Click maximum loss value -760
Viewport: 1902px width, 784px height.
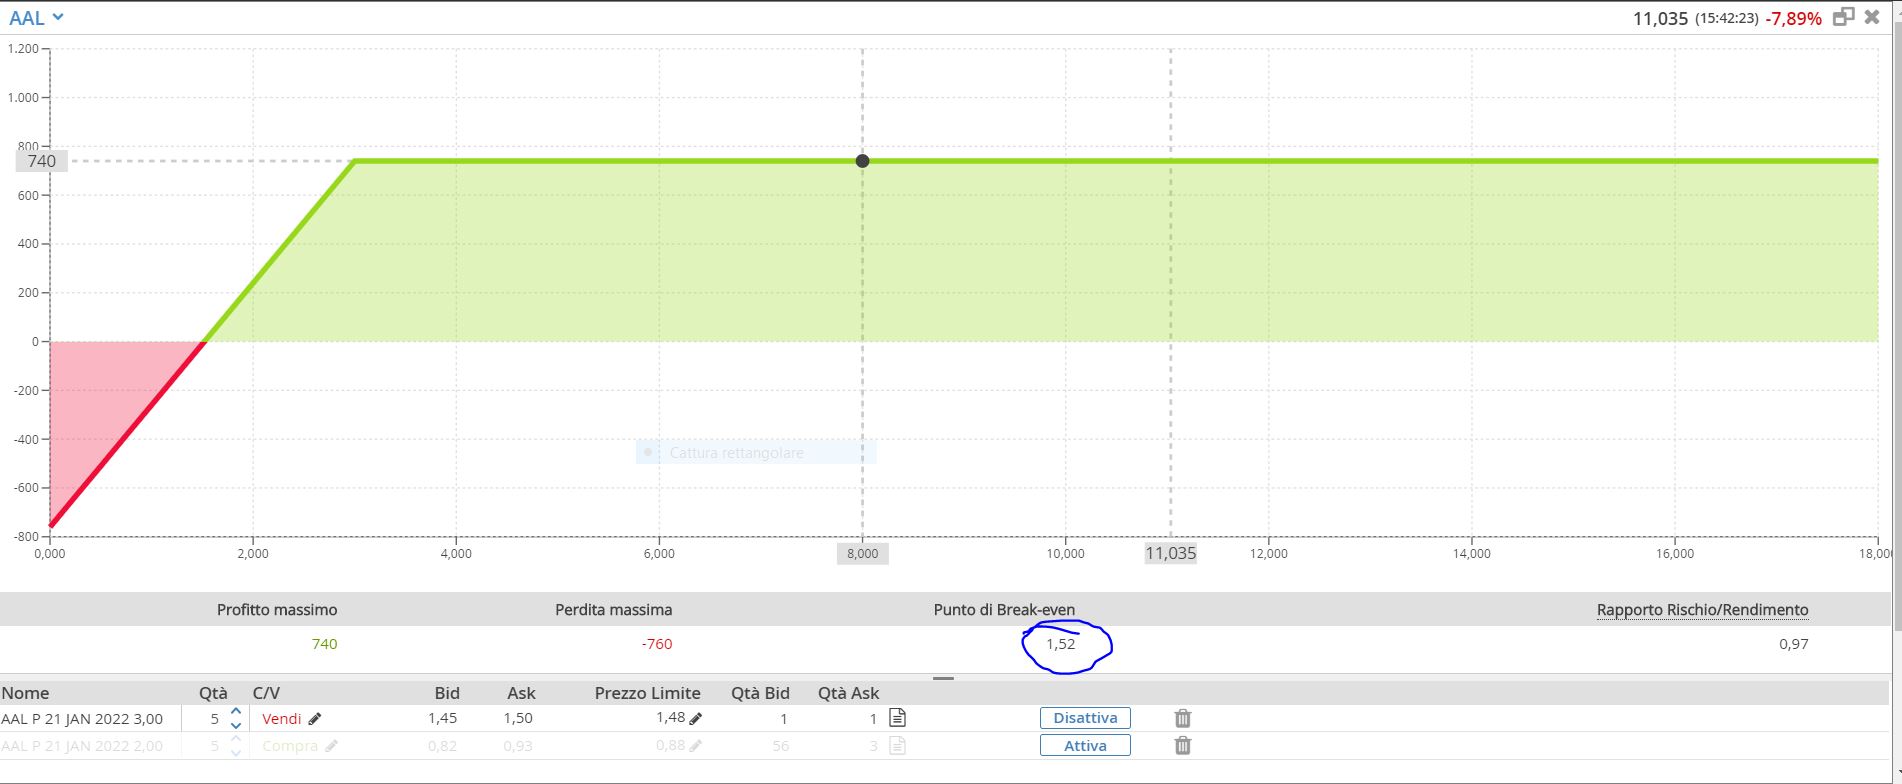657,644
